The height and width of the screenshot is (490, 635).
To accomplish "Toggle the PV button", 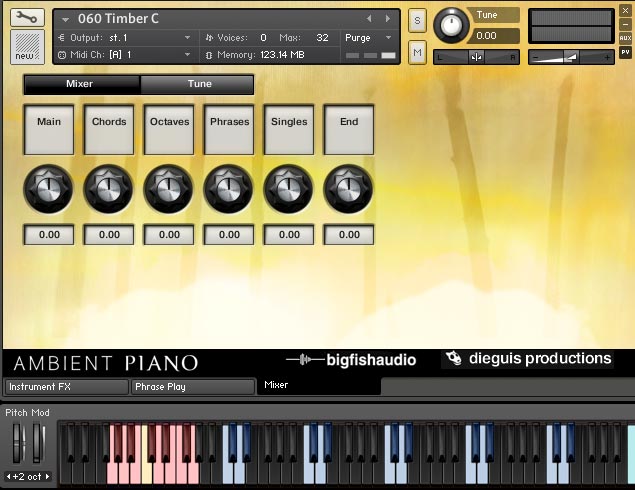I will click(625, 52).
